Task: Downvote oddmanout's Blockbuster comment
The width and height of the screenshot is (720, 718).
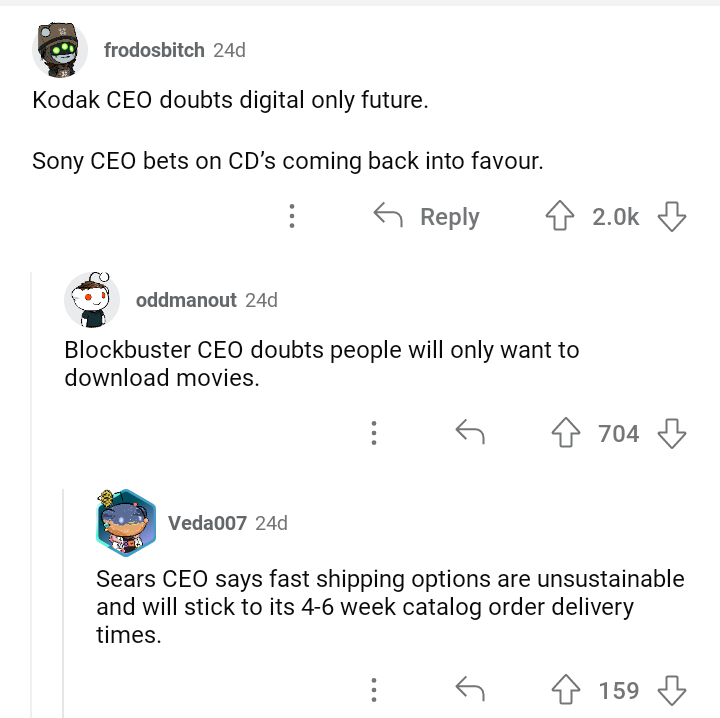Action: click(x=672, y=433)
